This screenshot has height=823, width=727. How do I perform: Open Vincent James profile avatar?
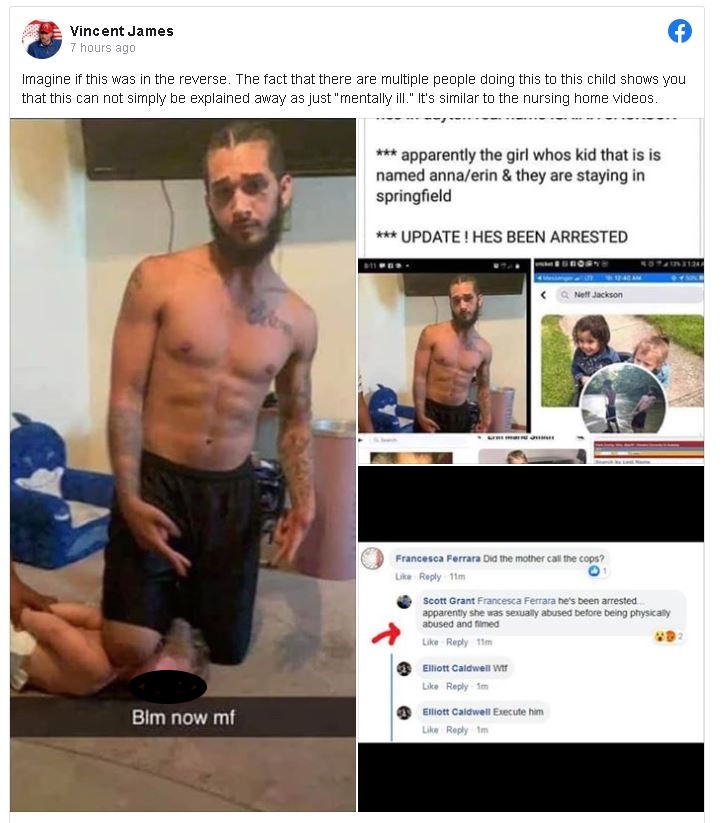(x=41, y=39)
